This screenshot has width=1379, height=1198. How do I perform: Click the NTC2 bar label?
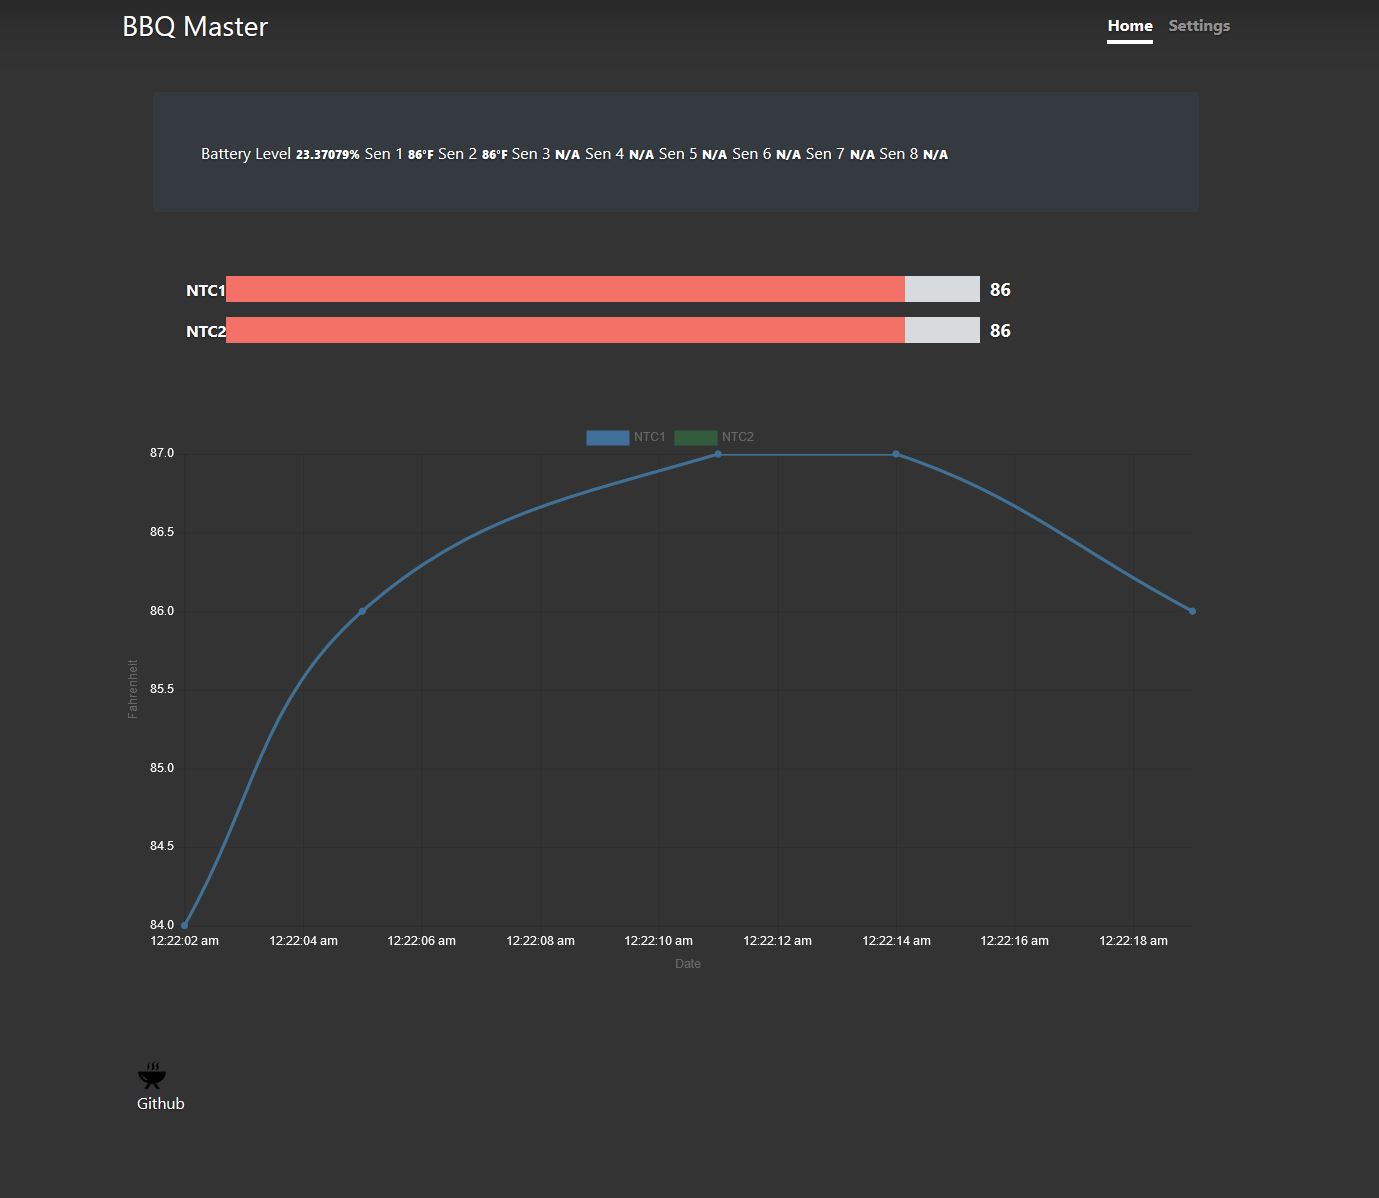pos(206,332)
